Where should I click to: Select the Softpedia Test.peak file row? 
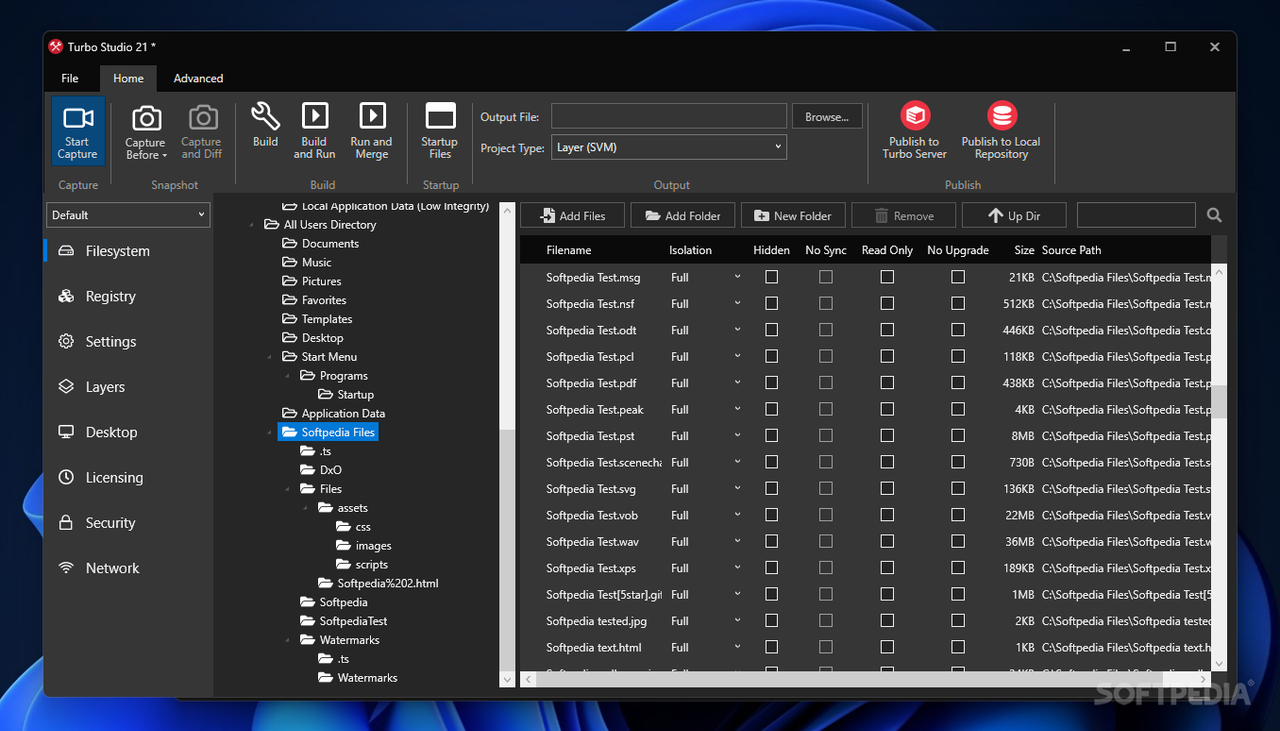point(866,409)
